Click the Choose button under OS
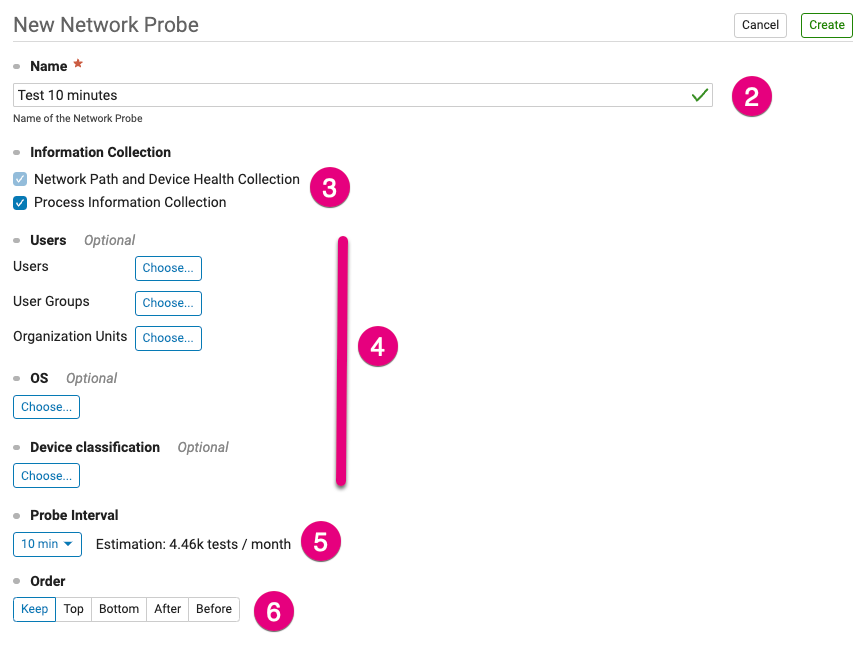The image size is (865, 647). click(46, 407)
